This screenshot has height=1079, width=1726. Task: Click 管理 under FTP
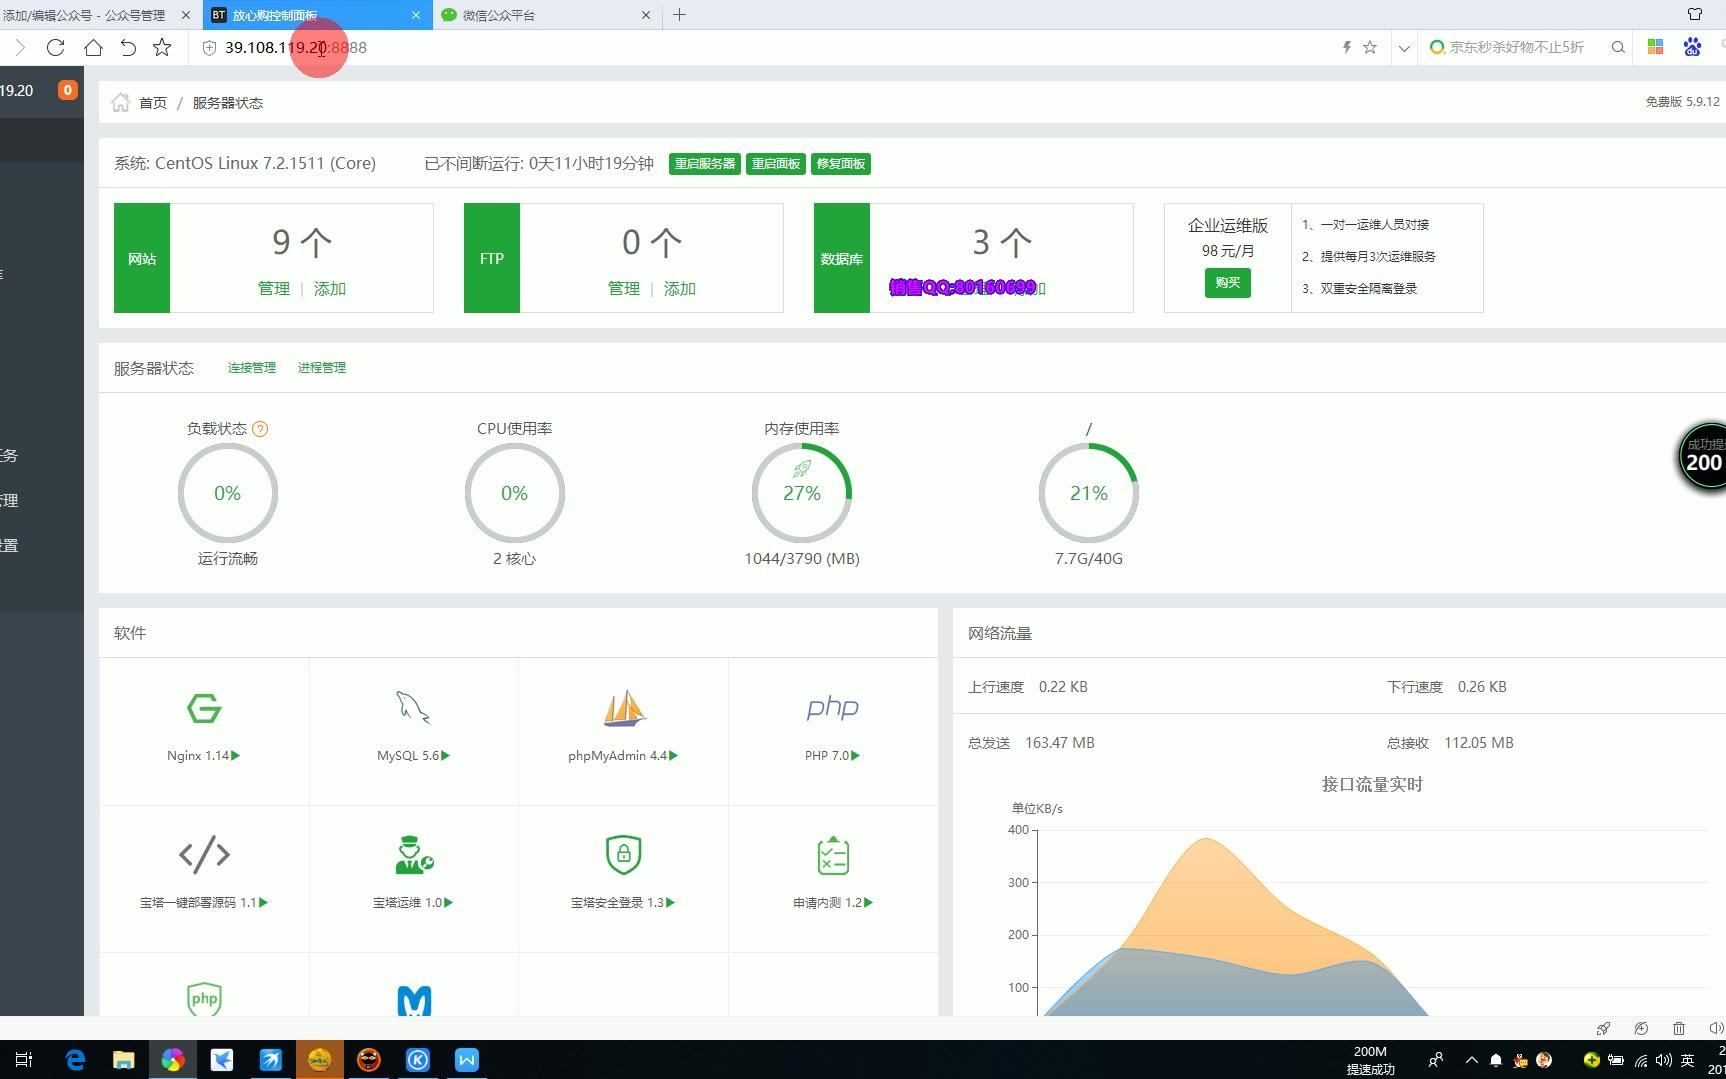[x=624, y=288]
